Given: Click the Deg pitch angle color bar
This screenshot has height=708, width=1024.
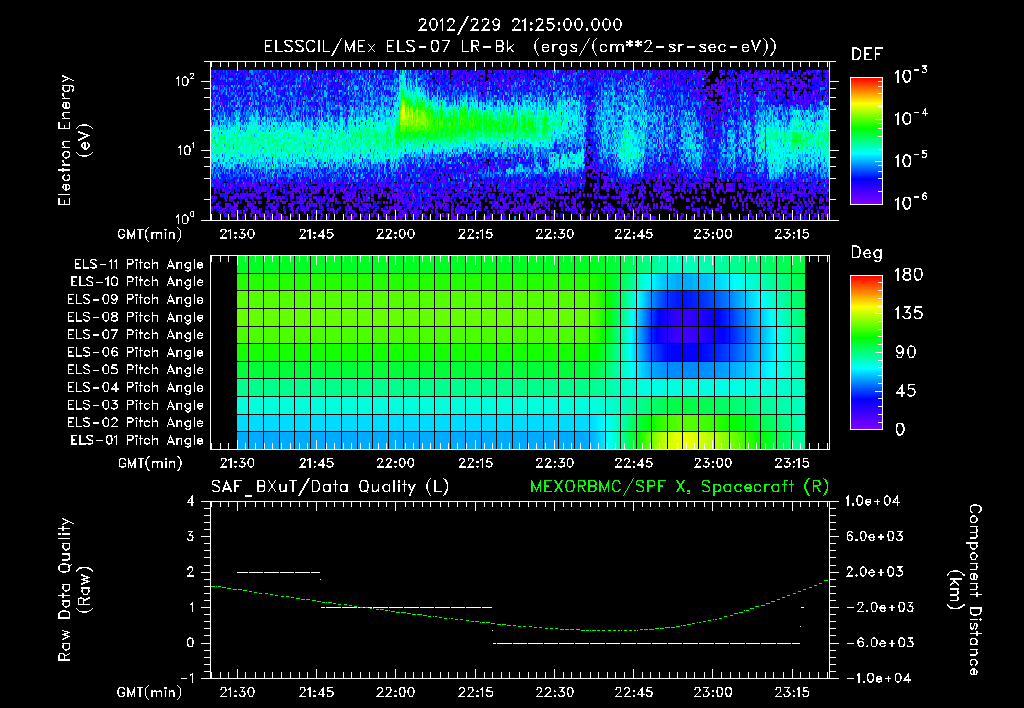Looking at the screenshot, I should pos(866,352).
